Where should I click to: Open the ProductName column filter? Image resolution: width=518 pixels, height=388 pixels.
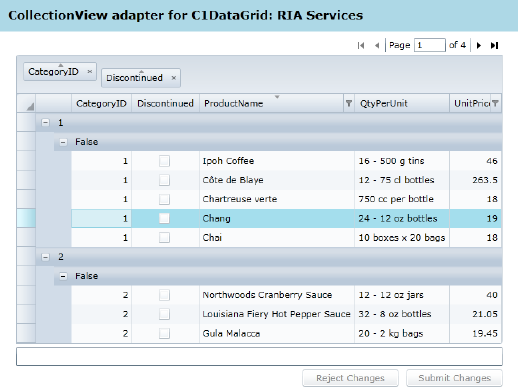pos(349,103)
